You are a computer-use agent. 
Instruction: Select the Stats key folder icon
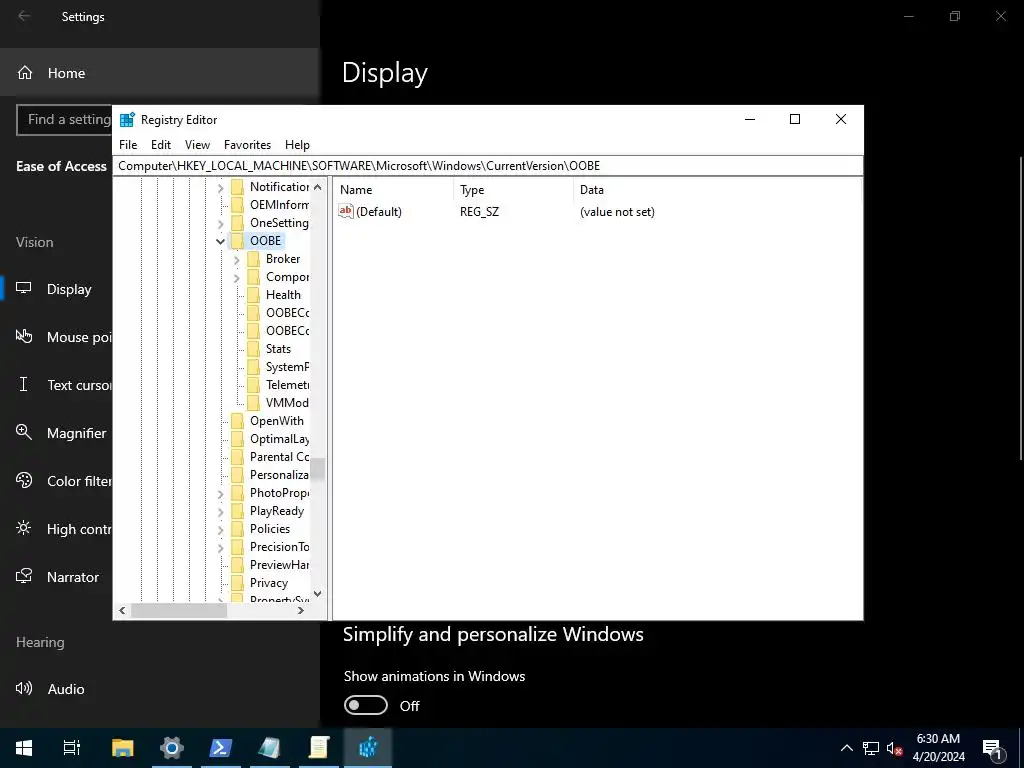pyautogui.click(x=253, y=349)
